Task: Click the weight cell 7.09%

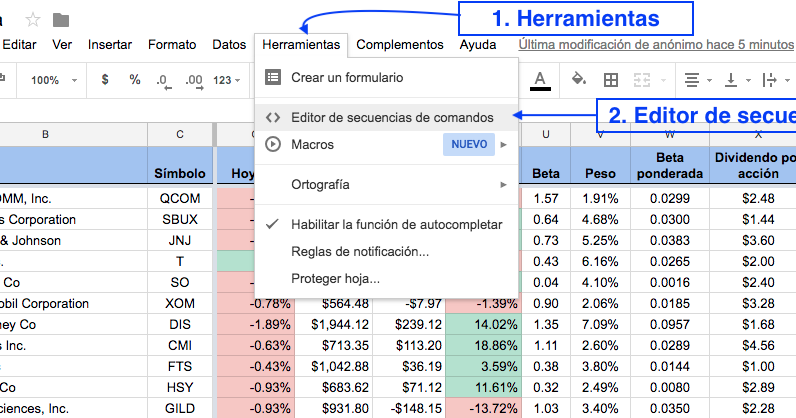Action: 600,324
